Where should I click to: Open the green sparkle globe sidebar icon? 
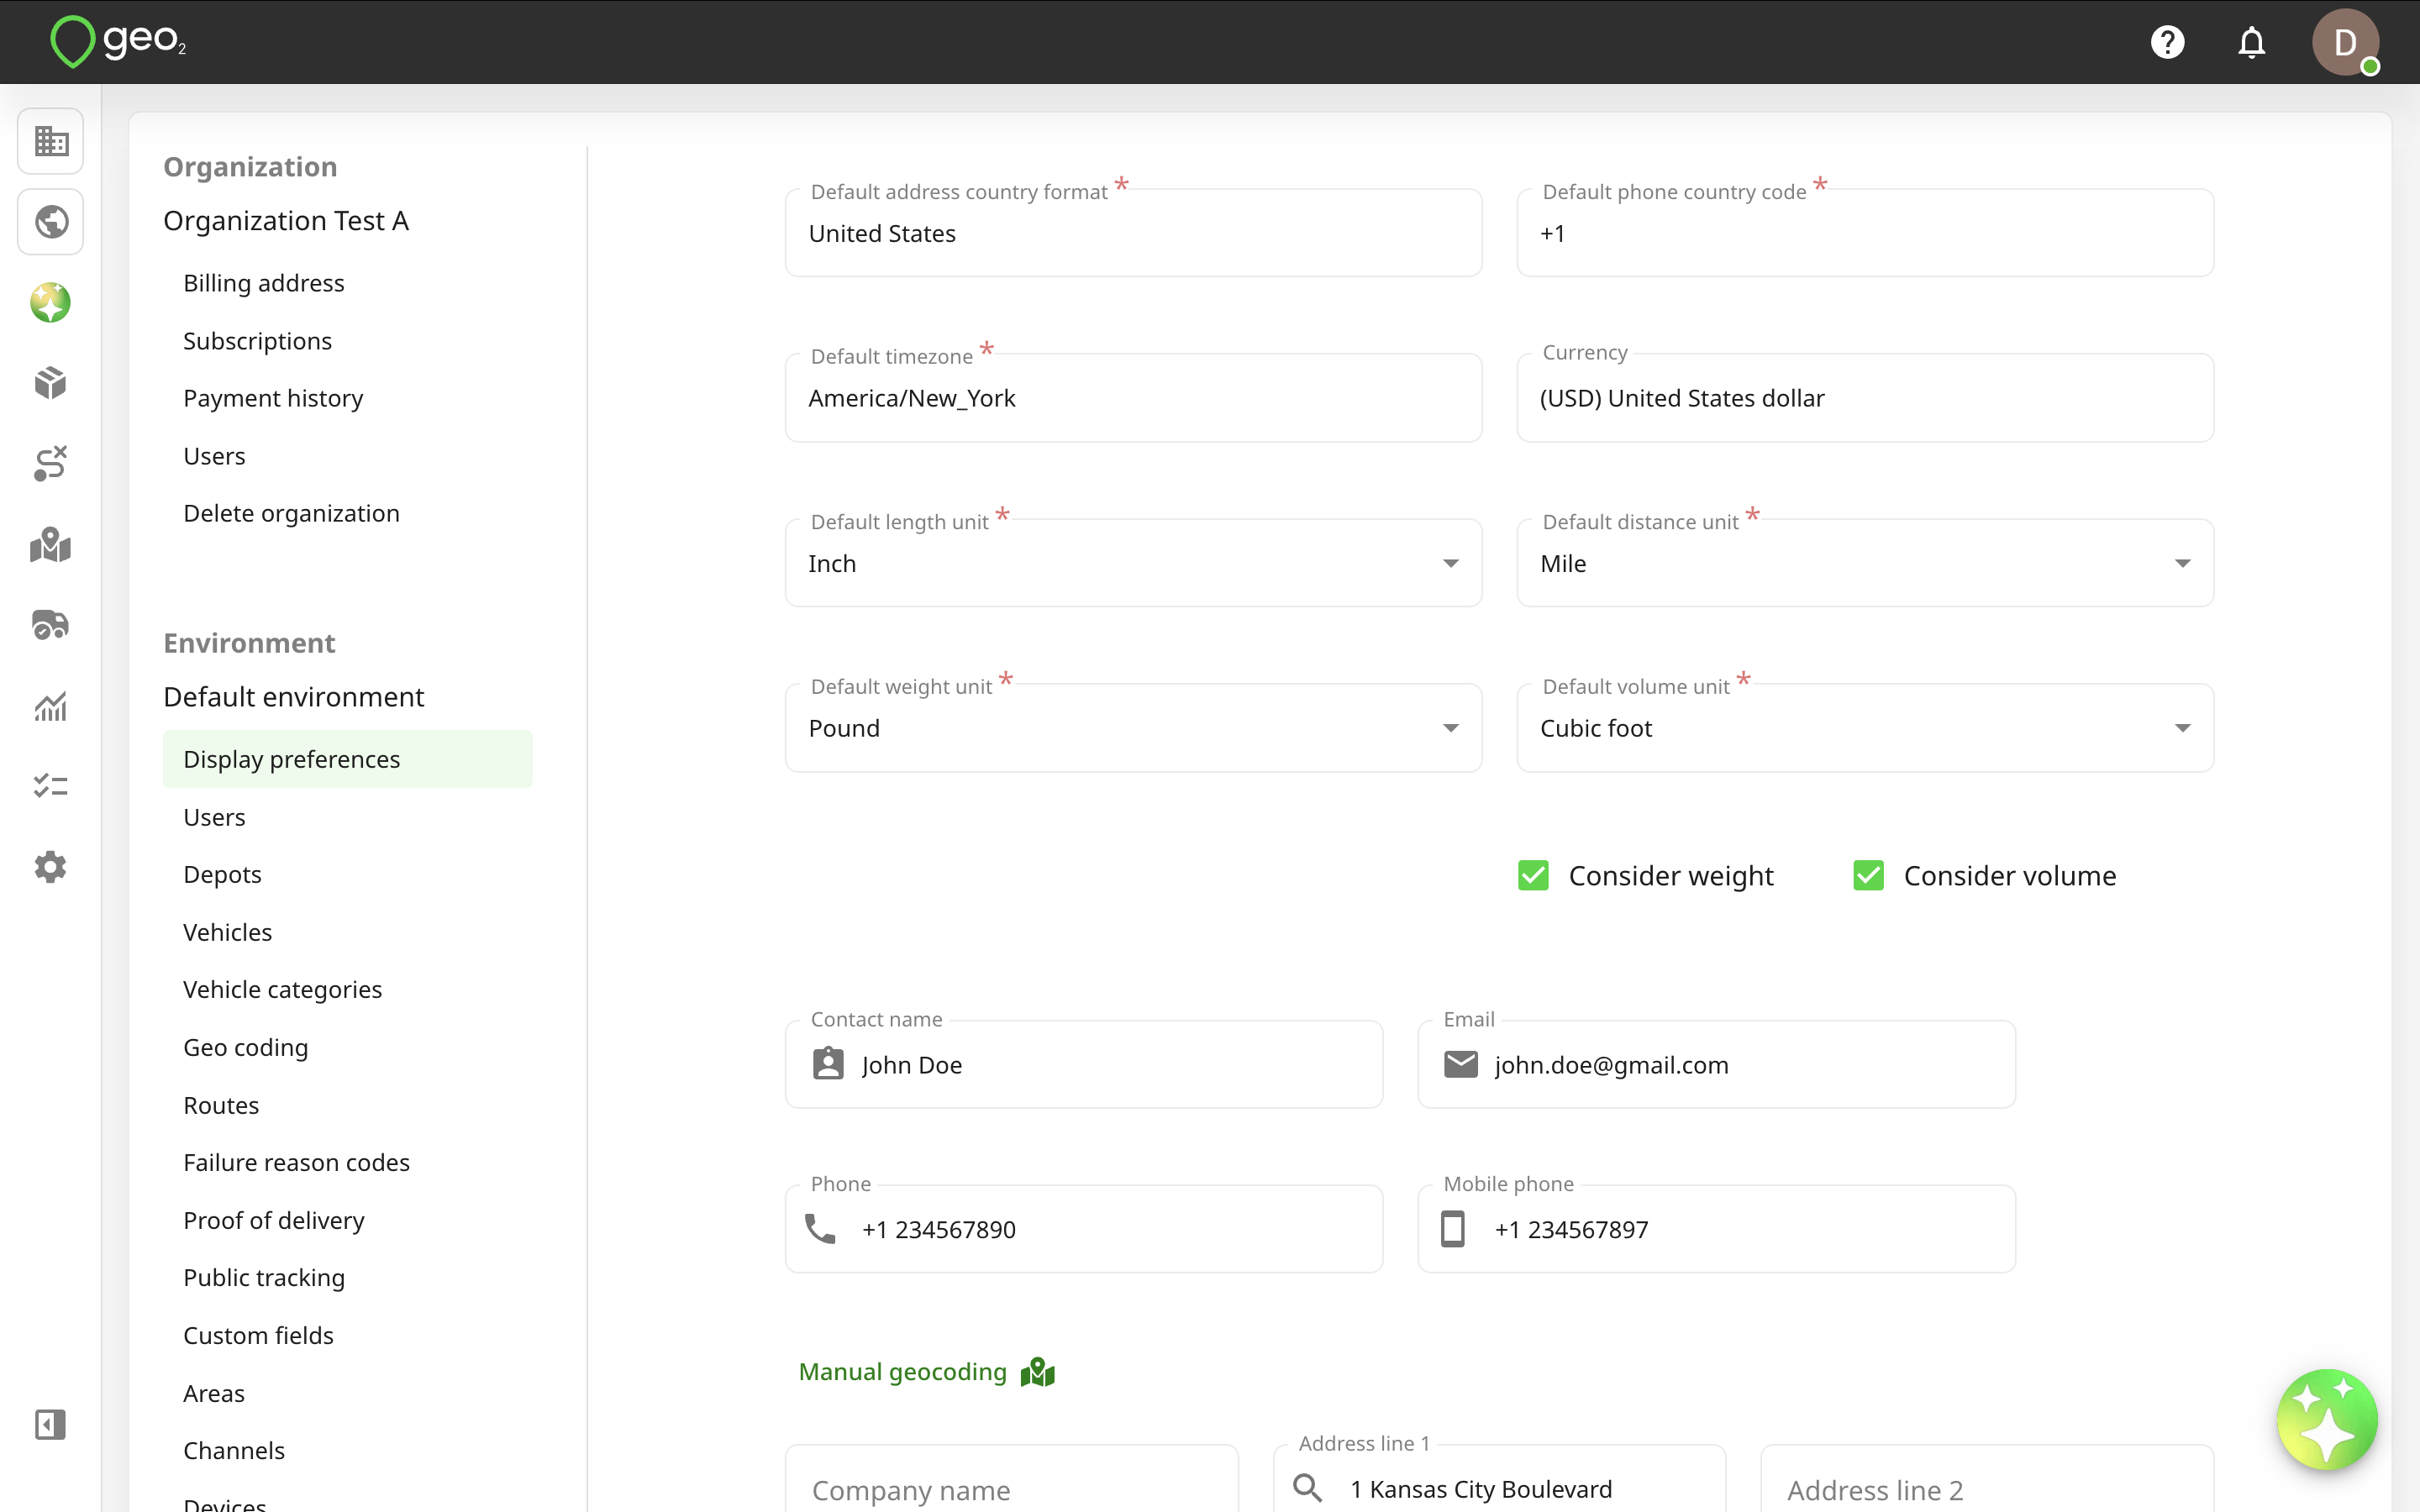click(x=51, y=302)
